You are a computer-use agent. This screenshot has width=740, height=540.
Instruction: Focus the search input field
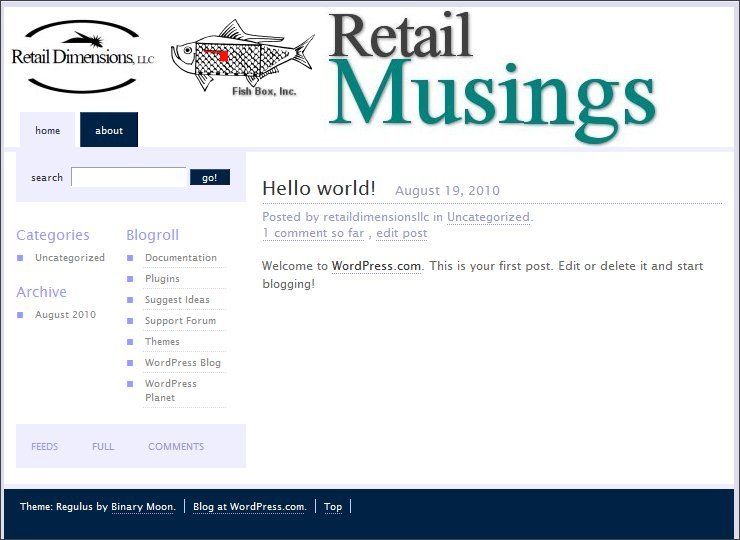coord(129,177)
